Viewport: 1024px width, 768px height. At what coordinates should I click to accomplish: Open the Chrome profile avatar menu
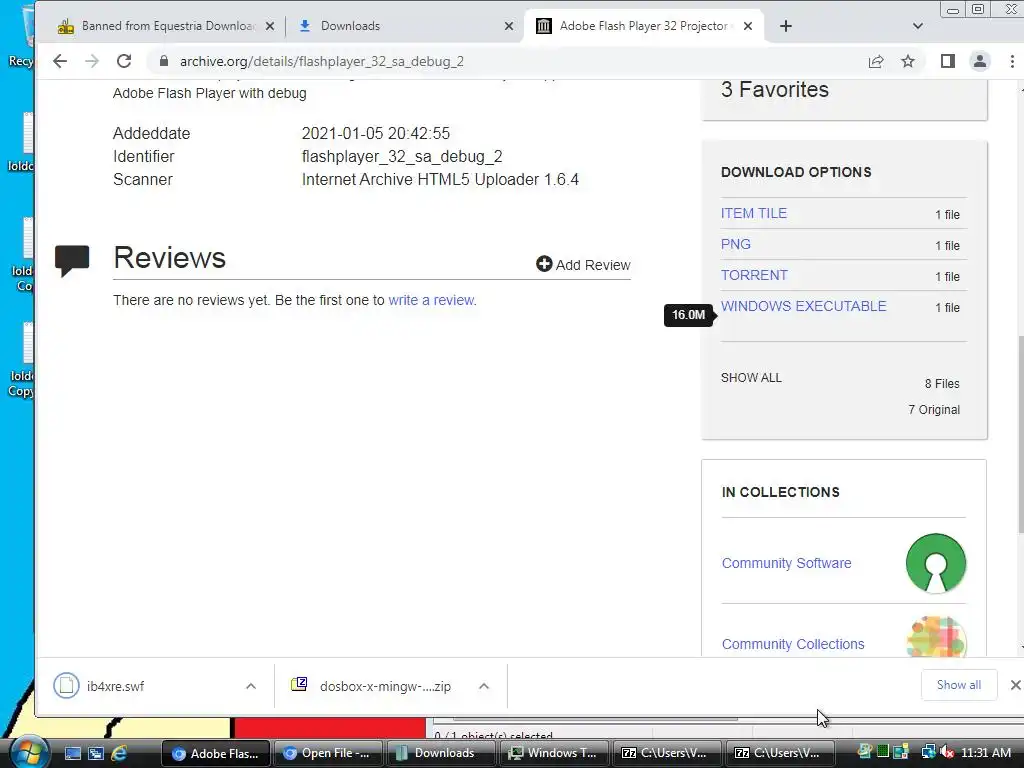coord(980,61)
